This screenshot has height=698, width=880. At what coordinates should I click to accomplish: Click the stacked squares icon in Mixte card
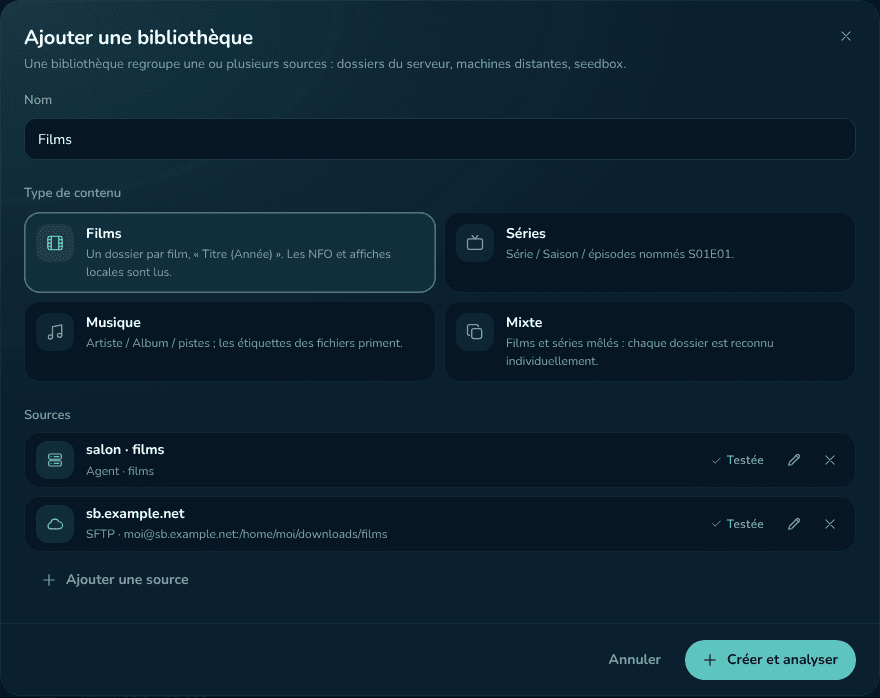(x=475, y=332)
